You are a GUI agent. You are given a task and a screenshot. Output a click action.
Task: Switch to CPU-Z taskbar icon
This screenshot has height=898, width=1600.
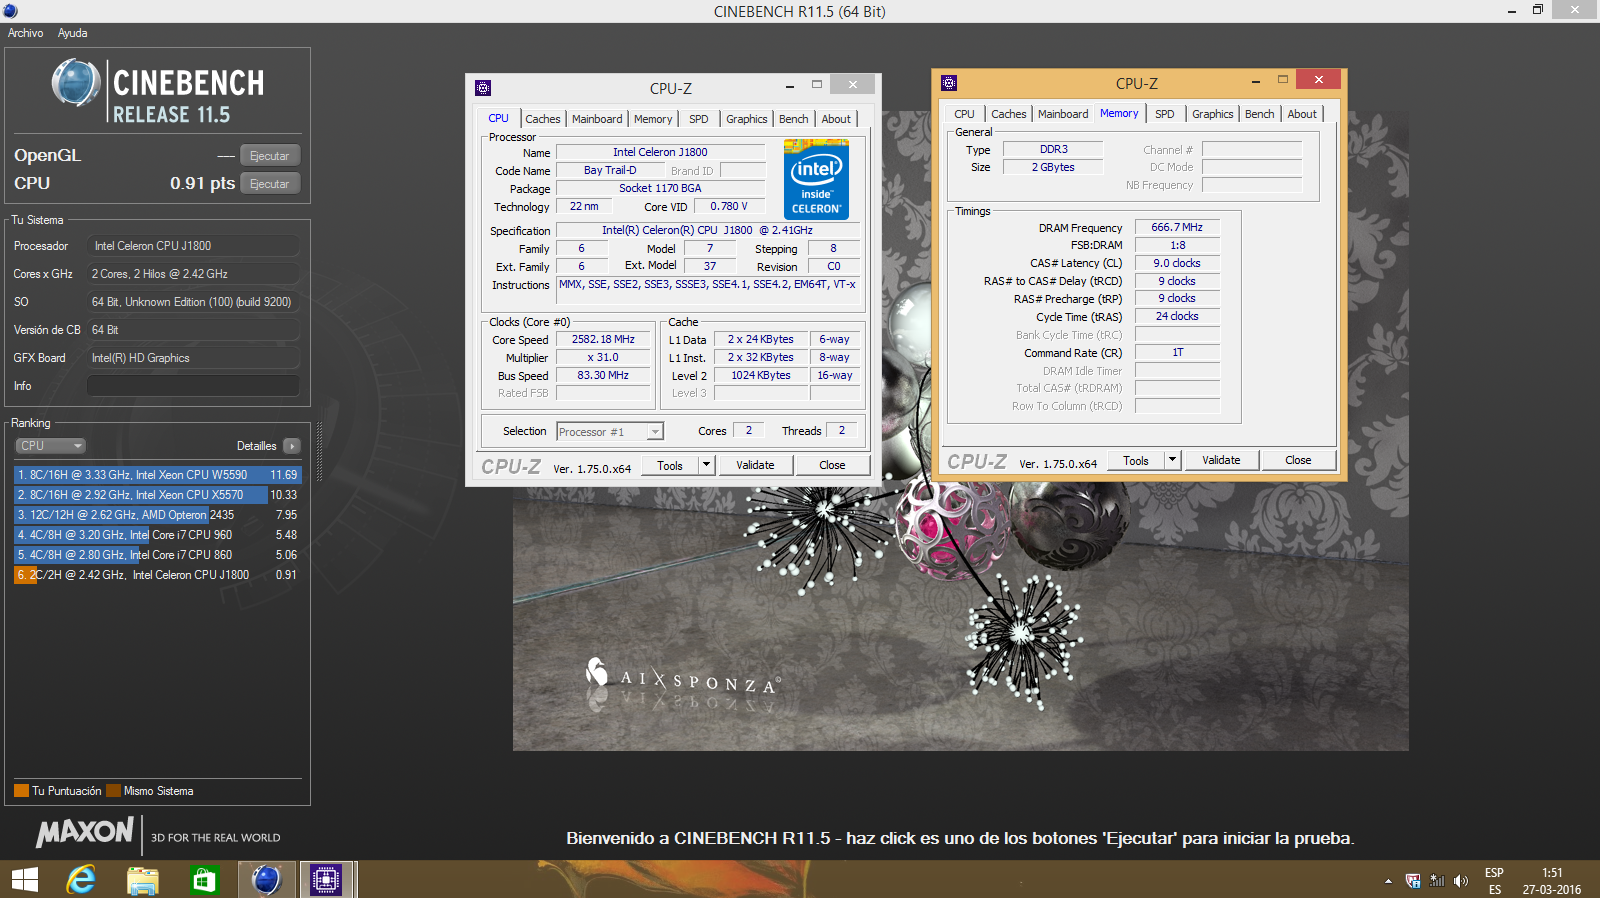tap(326, 880)
